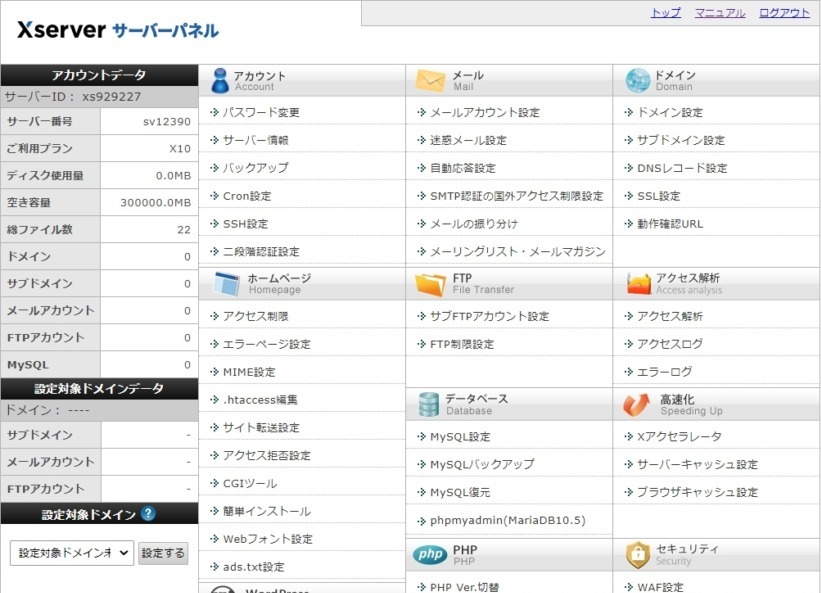The height and width of the screenshot is (593, 821).
Task: Click the help question mark icon
Action: click(x=148, y=513)
